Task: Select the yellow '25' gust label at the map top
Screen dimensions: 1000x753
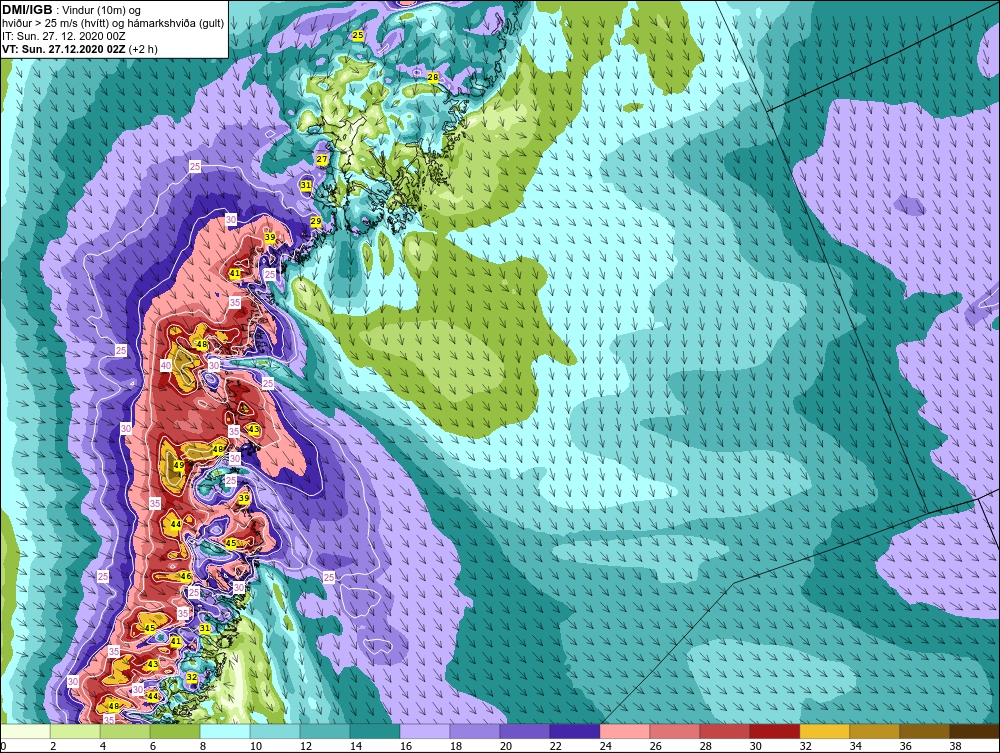Action: [358, 36]
